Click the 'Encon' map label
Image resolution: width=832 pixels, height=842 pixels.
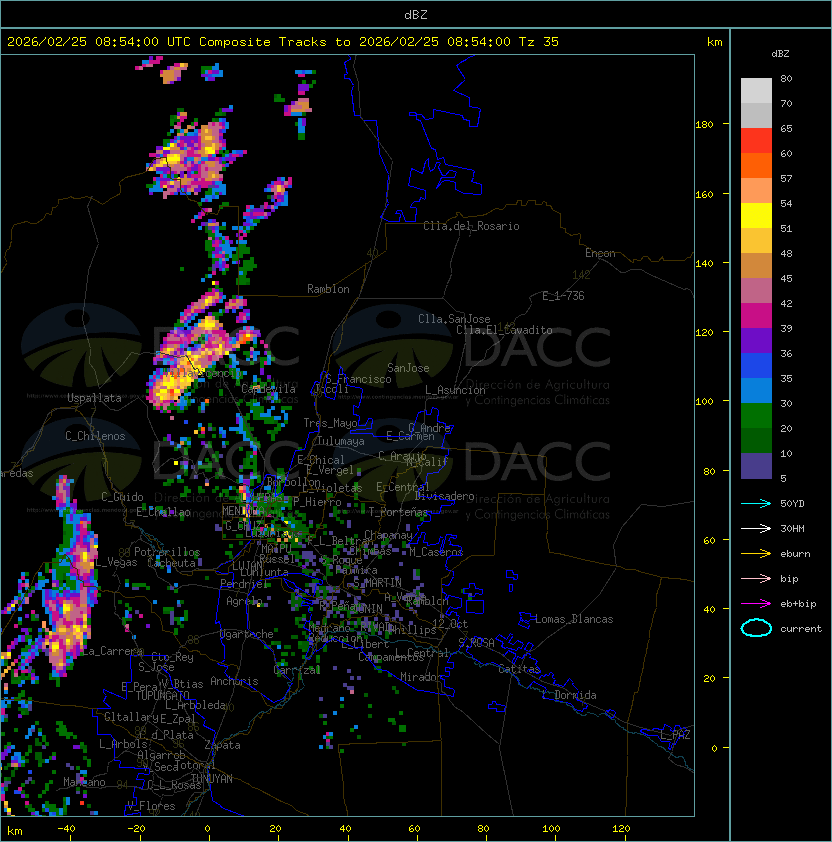(600, 253)
